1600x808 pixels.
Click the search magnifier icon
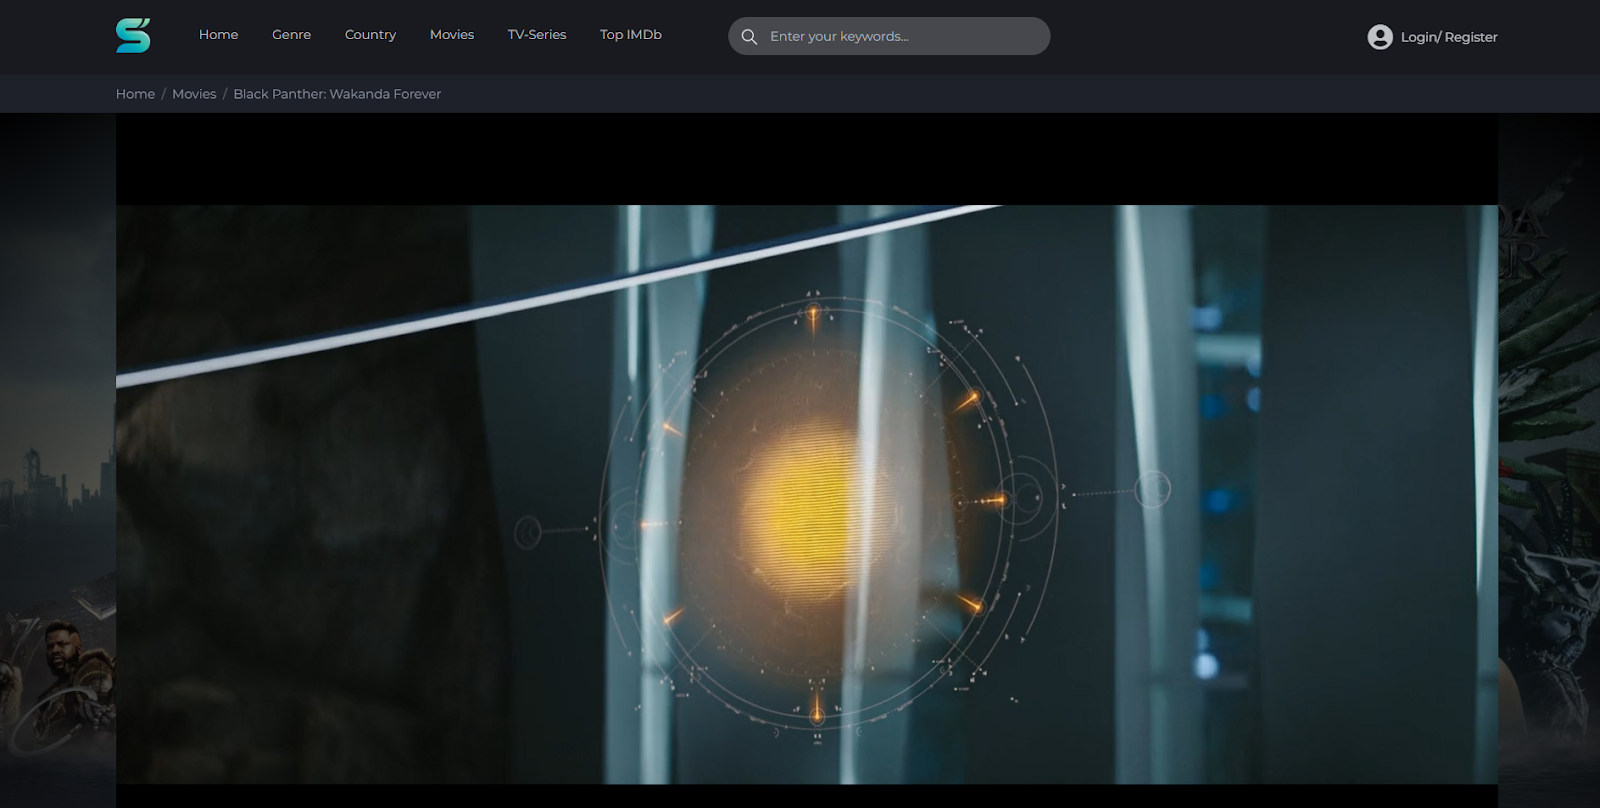pos(749,37)
